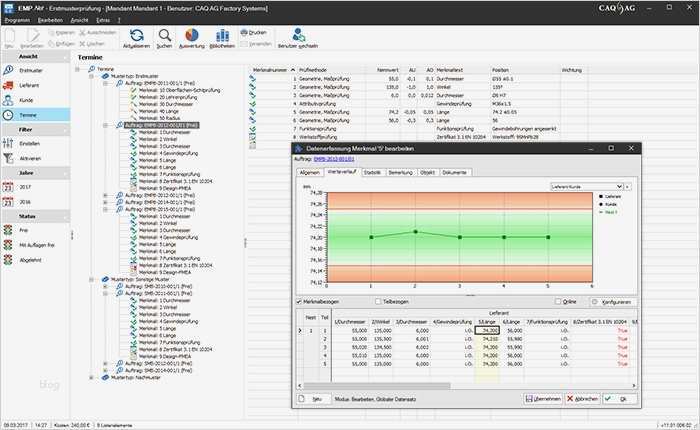This screenshot has height=430, width=700.
Task: Open the Programm menu
Action: [x=17, y=20]
